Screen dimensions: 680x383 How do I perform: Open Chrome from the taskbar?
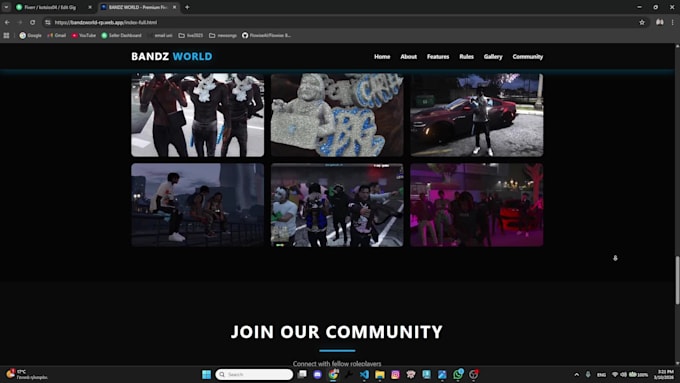[333, 374]
